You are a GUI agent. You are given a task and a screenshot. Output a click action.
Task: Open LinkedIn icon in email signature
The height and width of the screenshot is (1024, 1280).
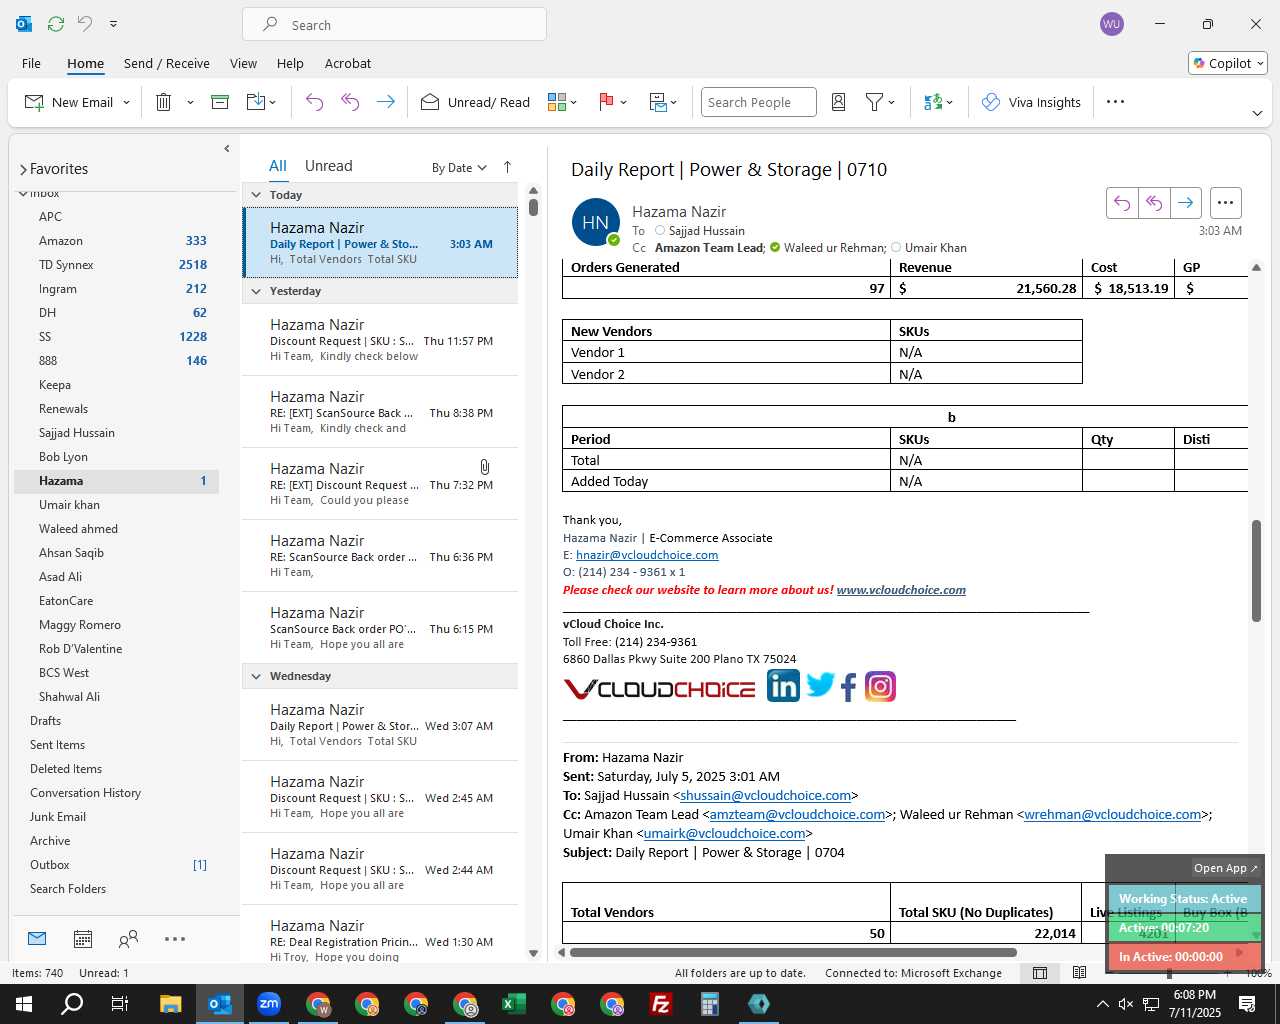783,686
